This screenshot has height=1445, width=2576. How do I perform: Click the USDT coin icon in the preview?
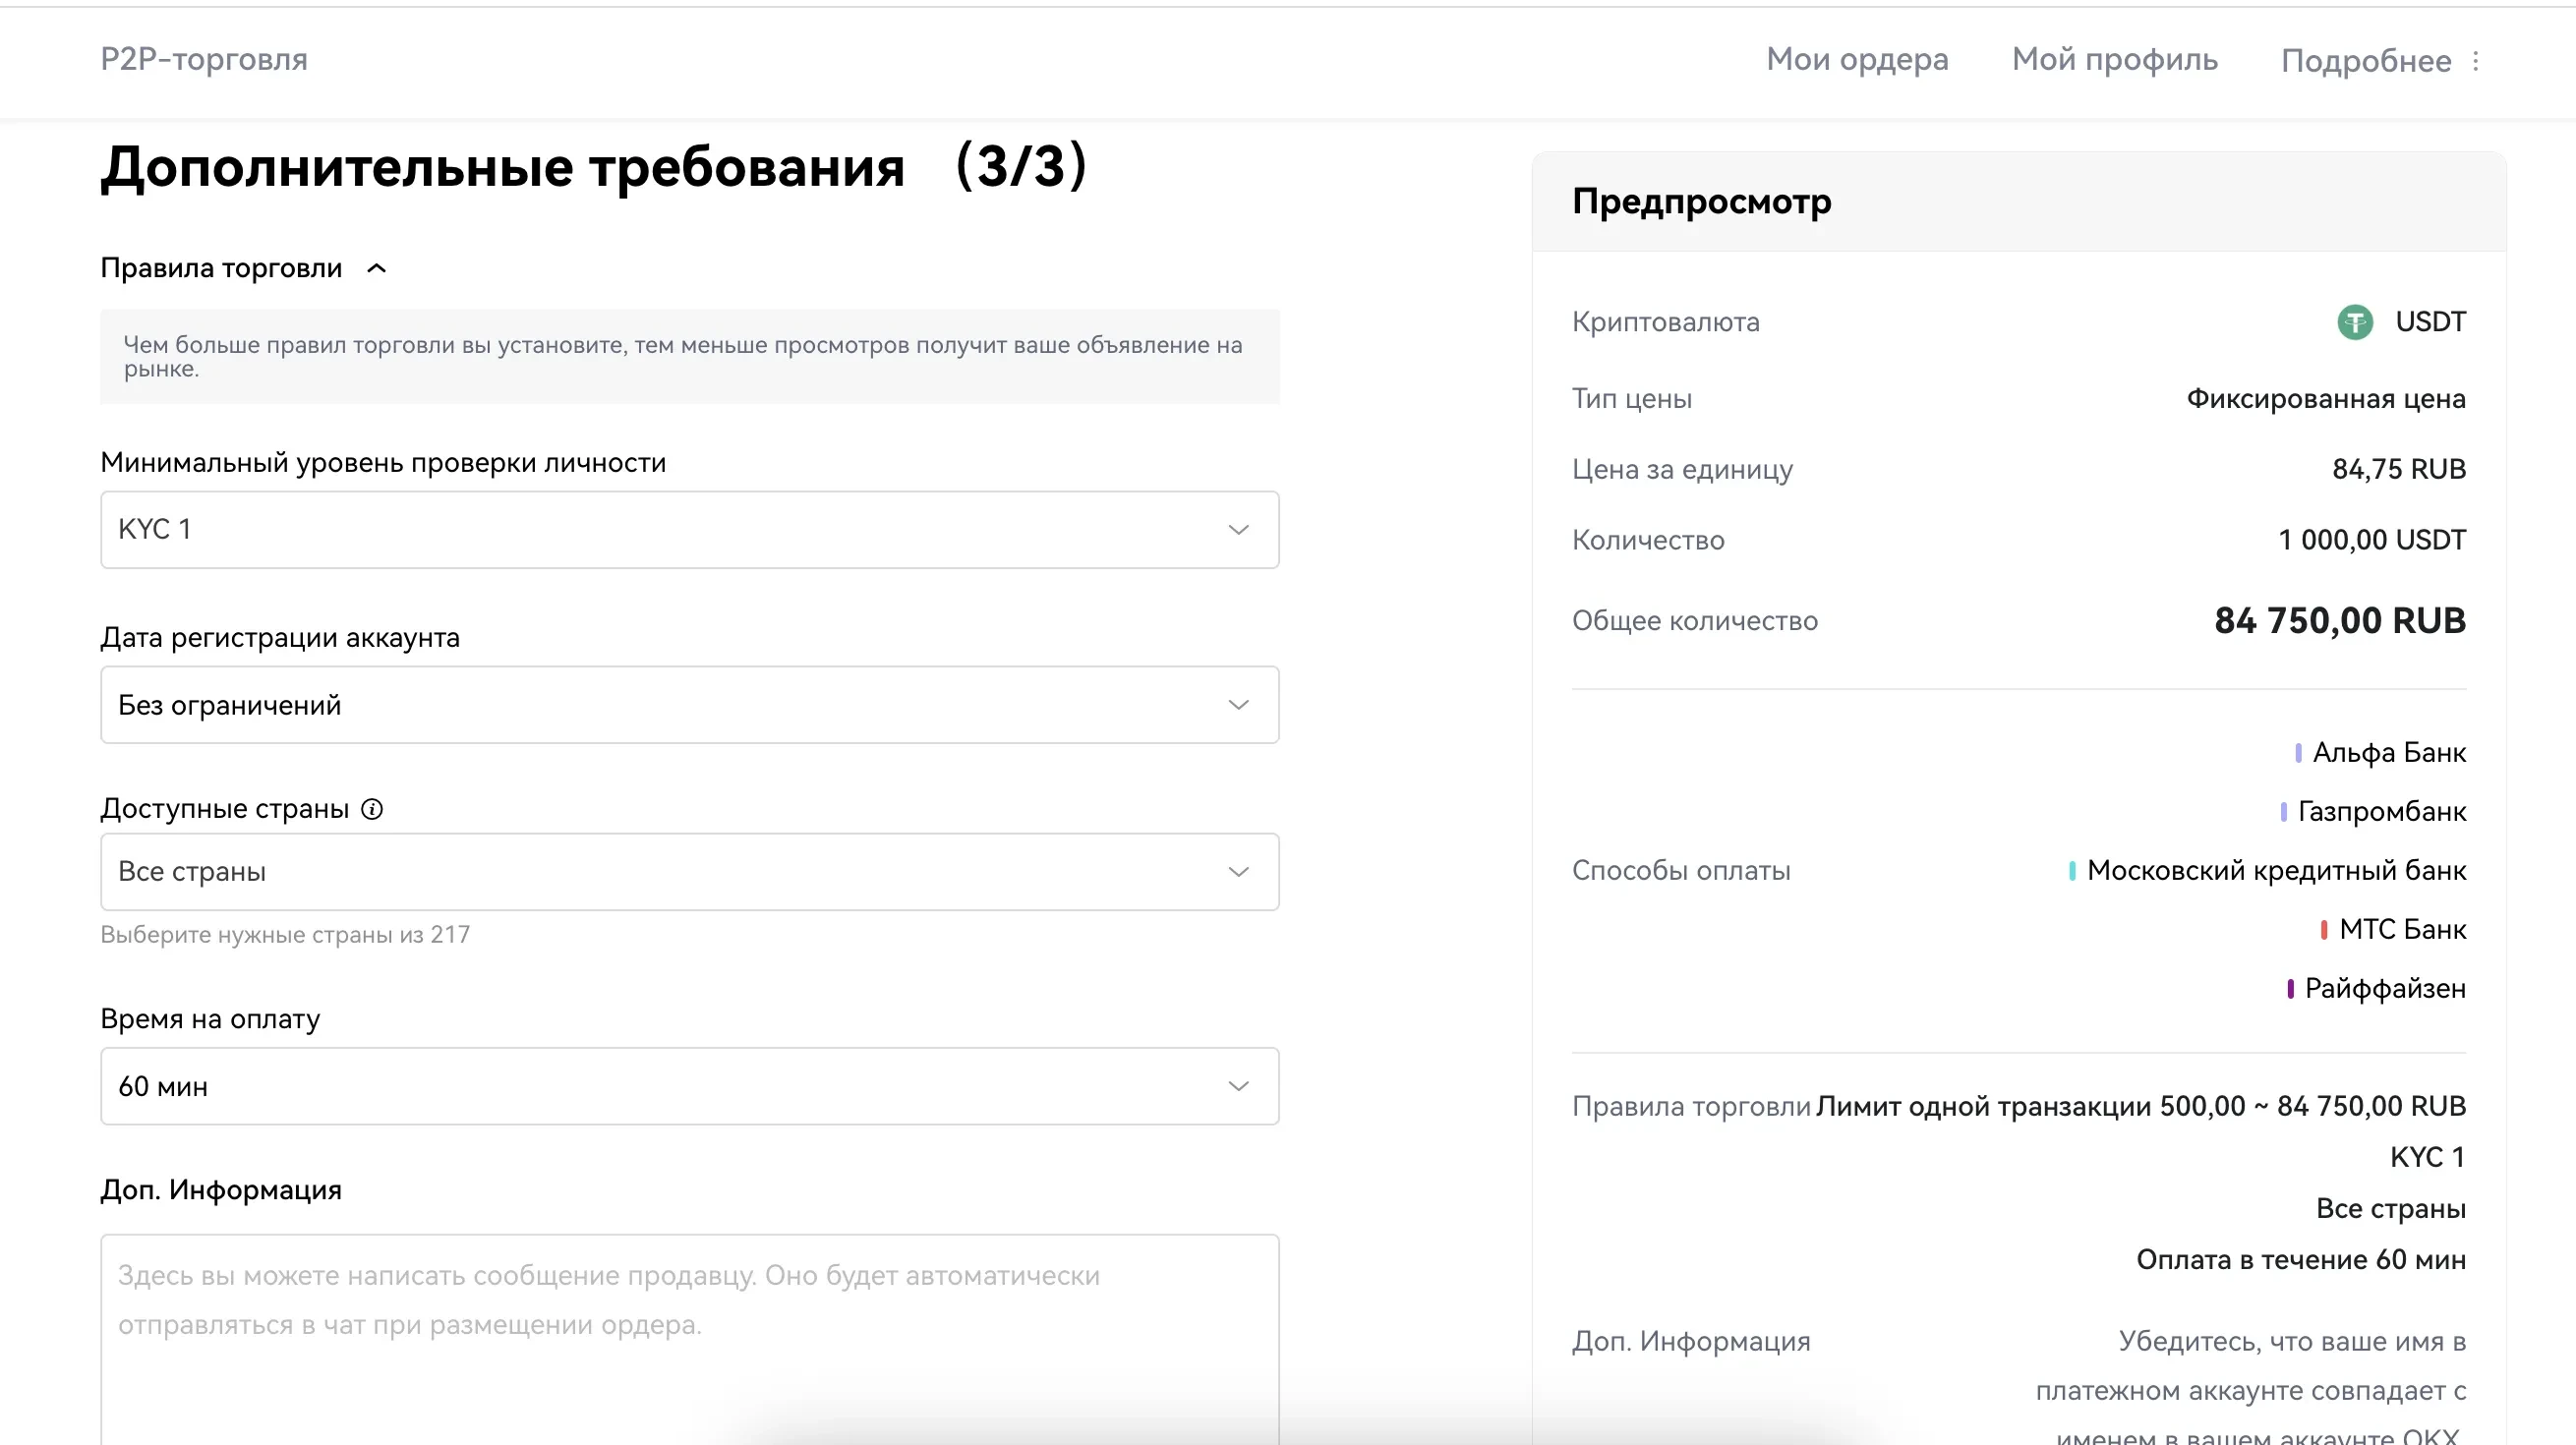[2354, 322]
